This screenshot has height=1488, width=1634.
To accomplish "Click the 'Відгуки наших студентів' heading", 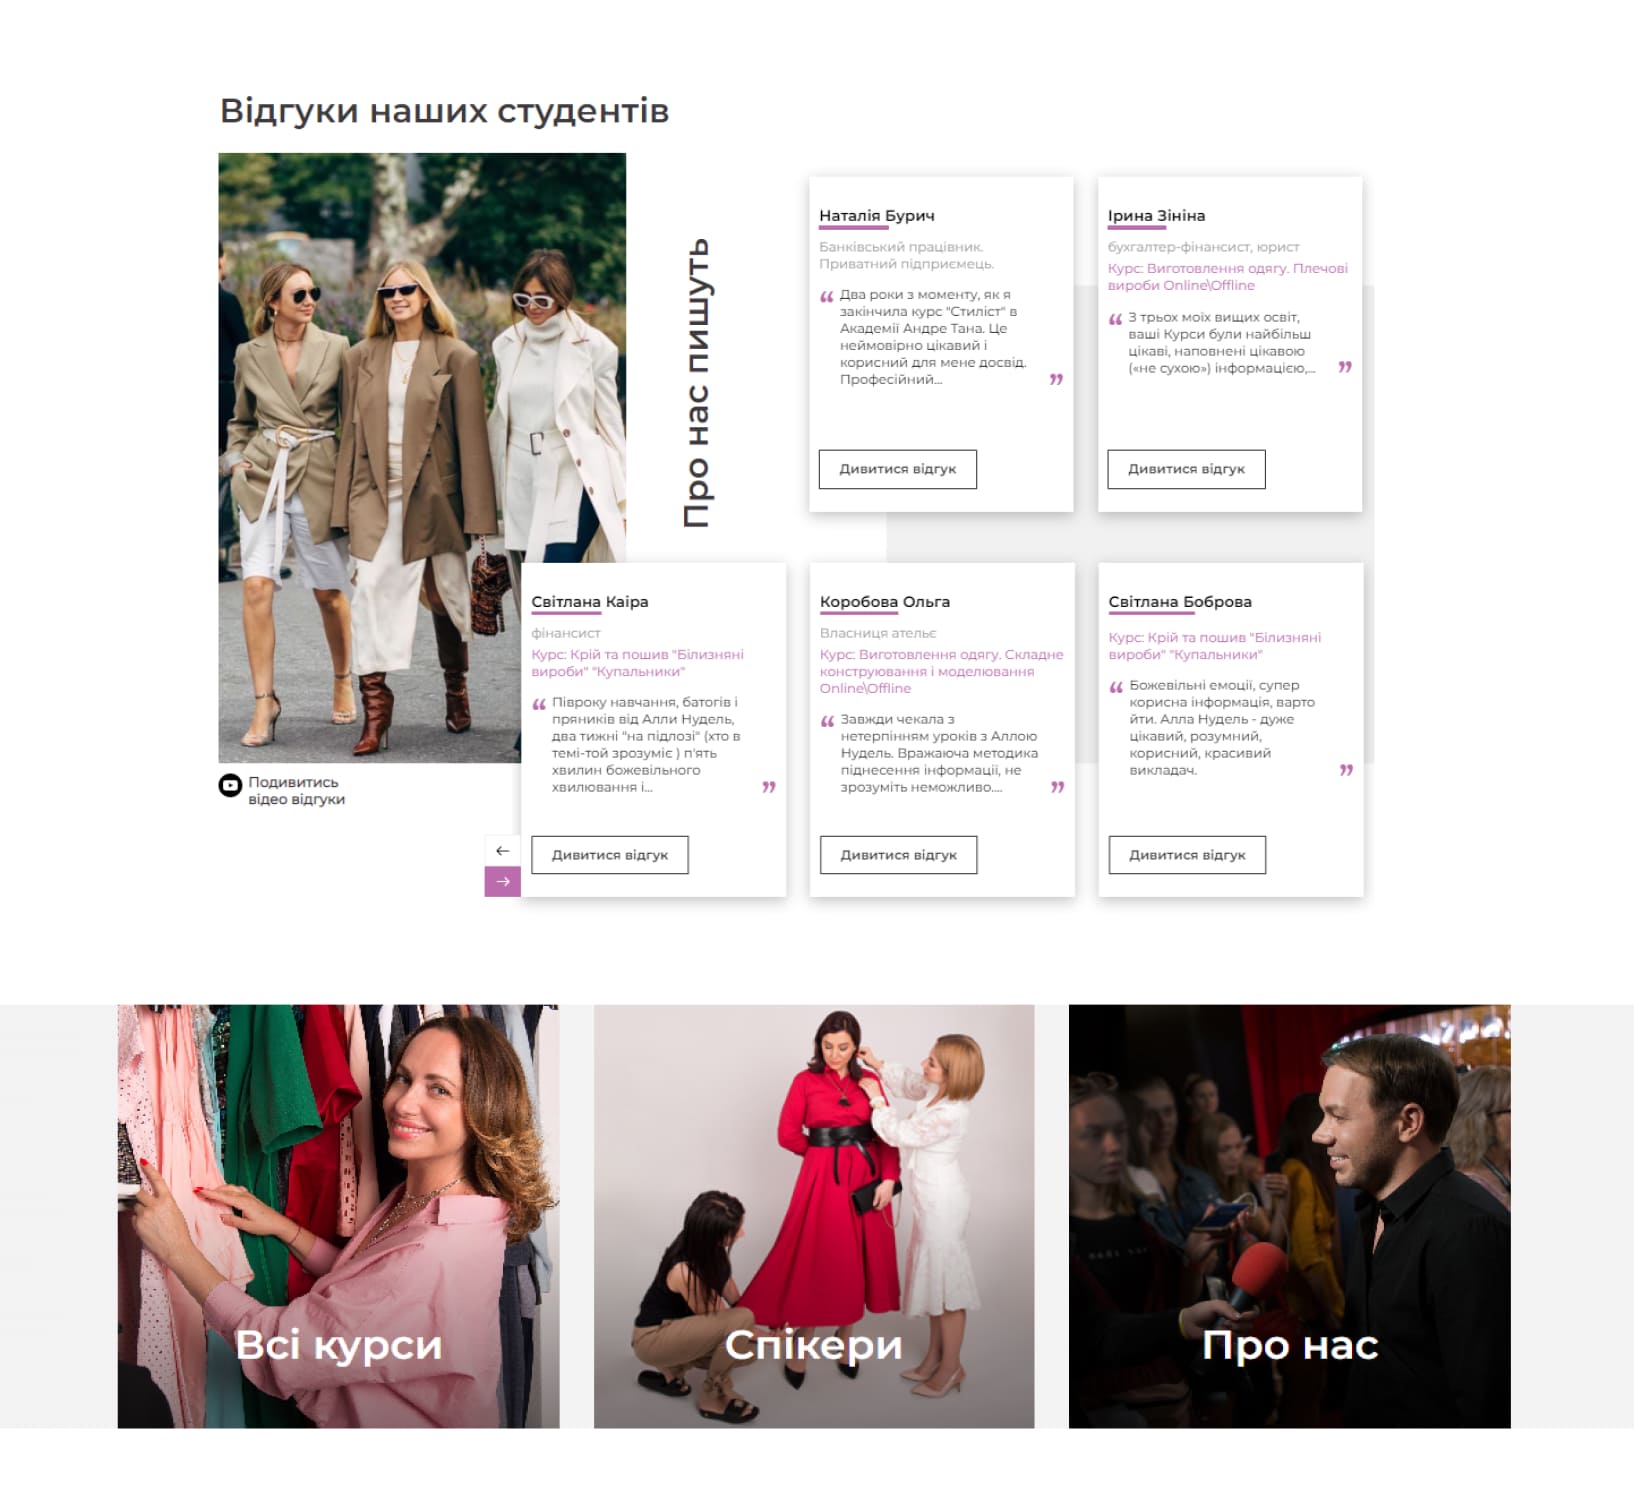I will tap(444, 111).
